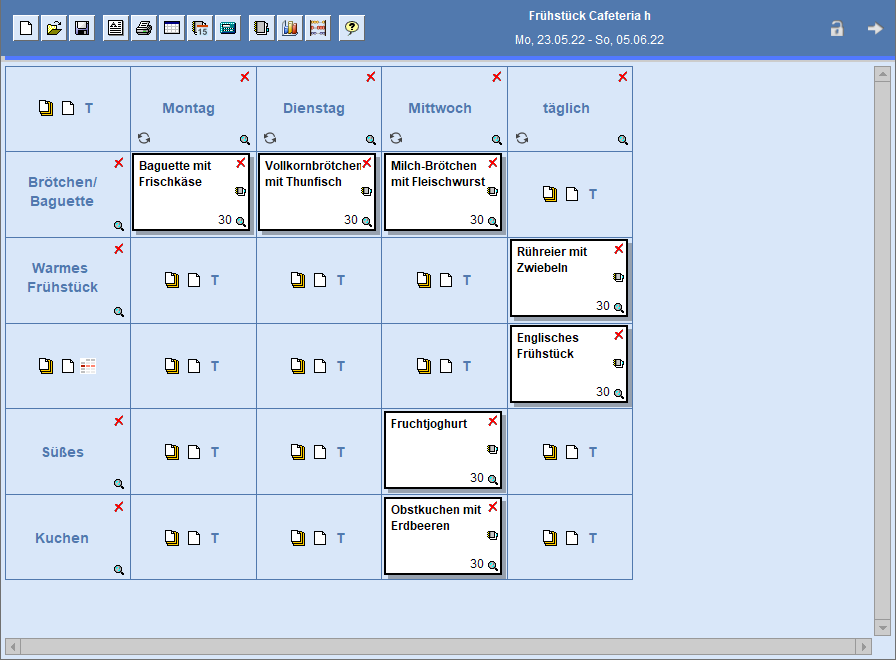This screenshot has height=660, width=896.
Task: Remove the Rühreier mit Zwiebeln card
Action: (618, 249)
